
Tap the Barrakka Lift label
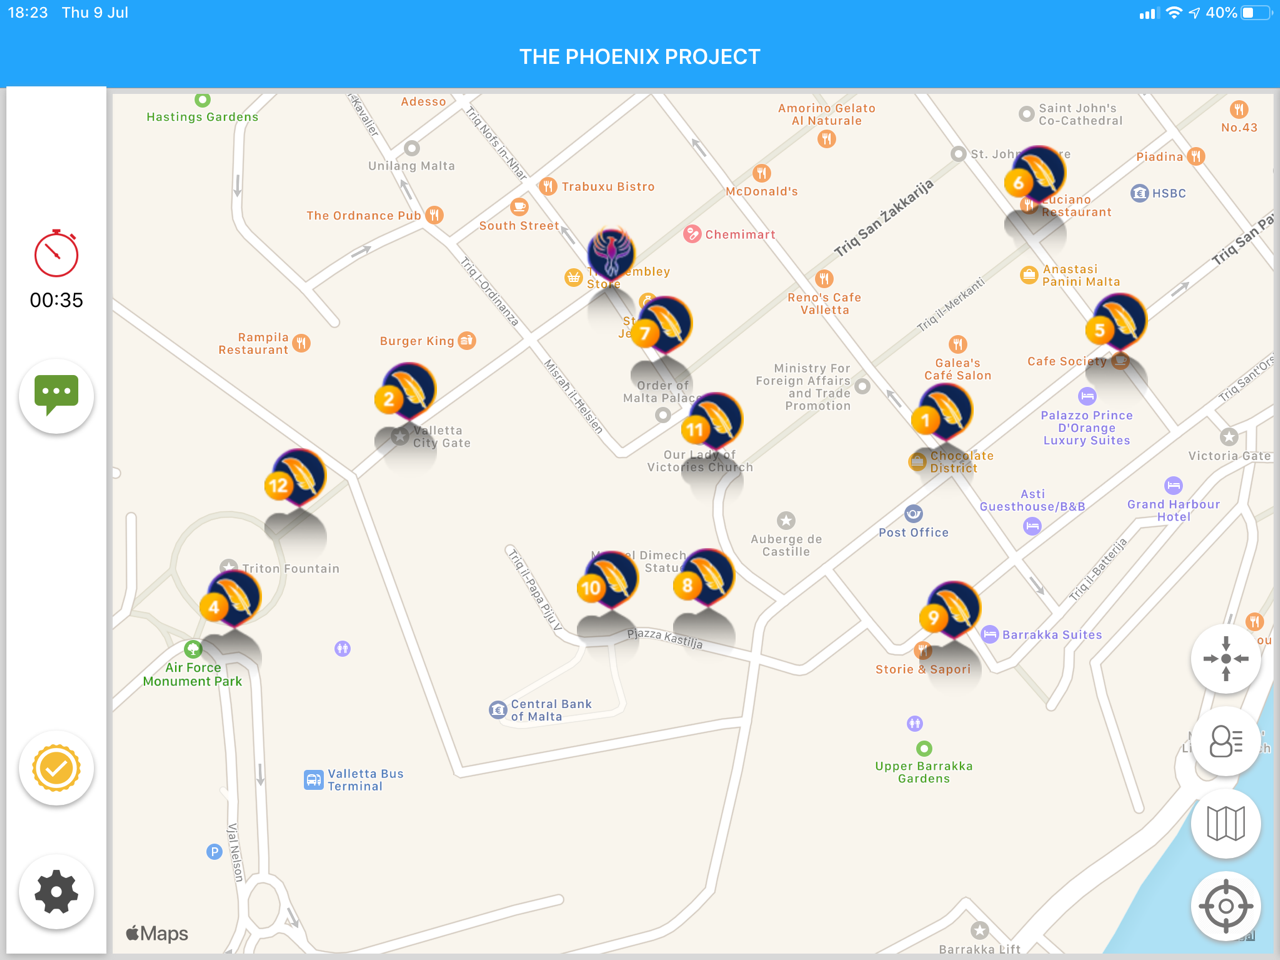(980, 949)
